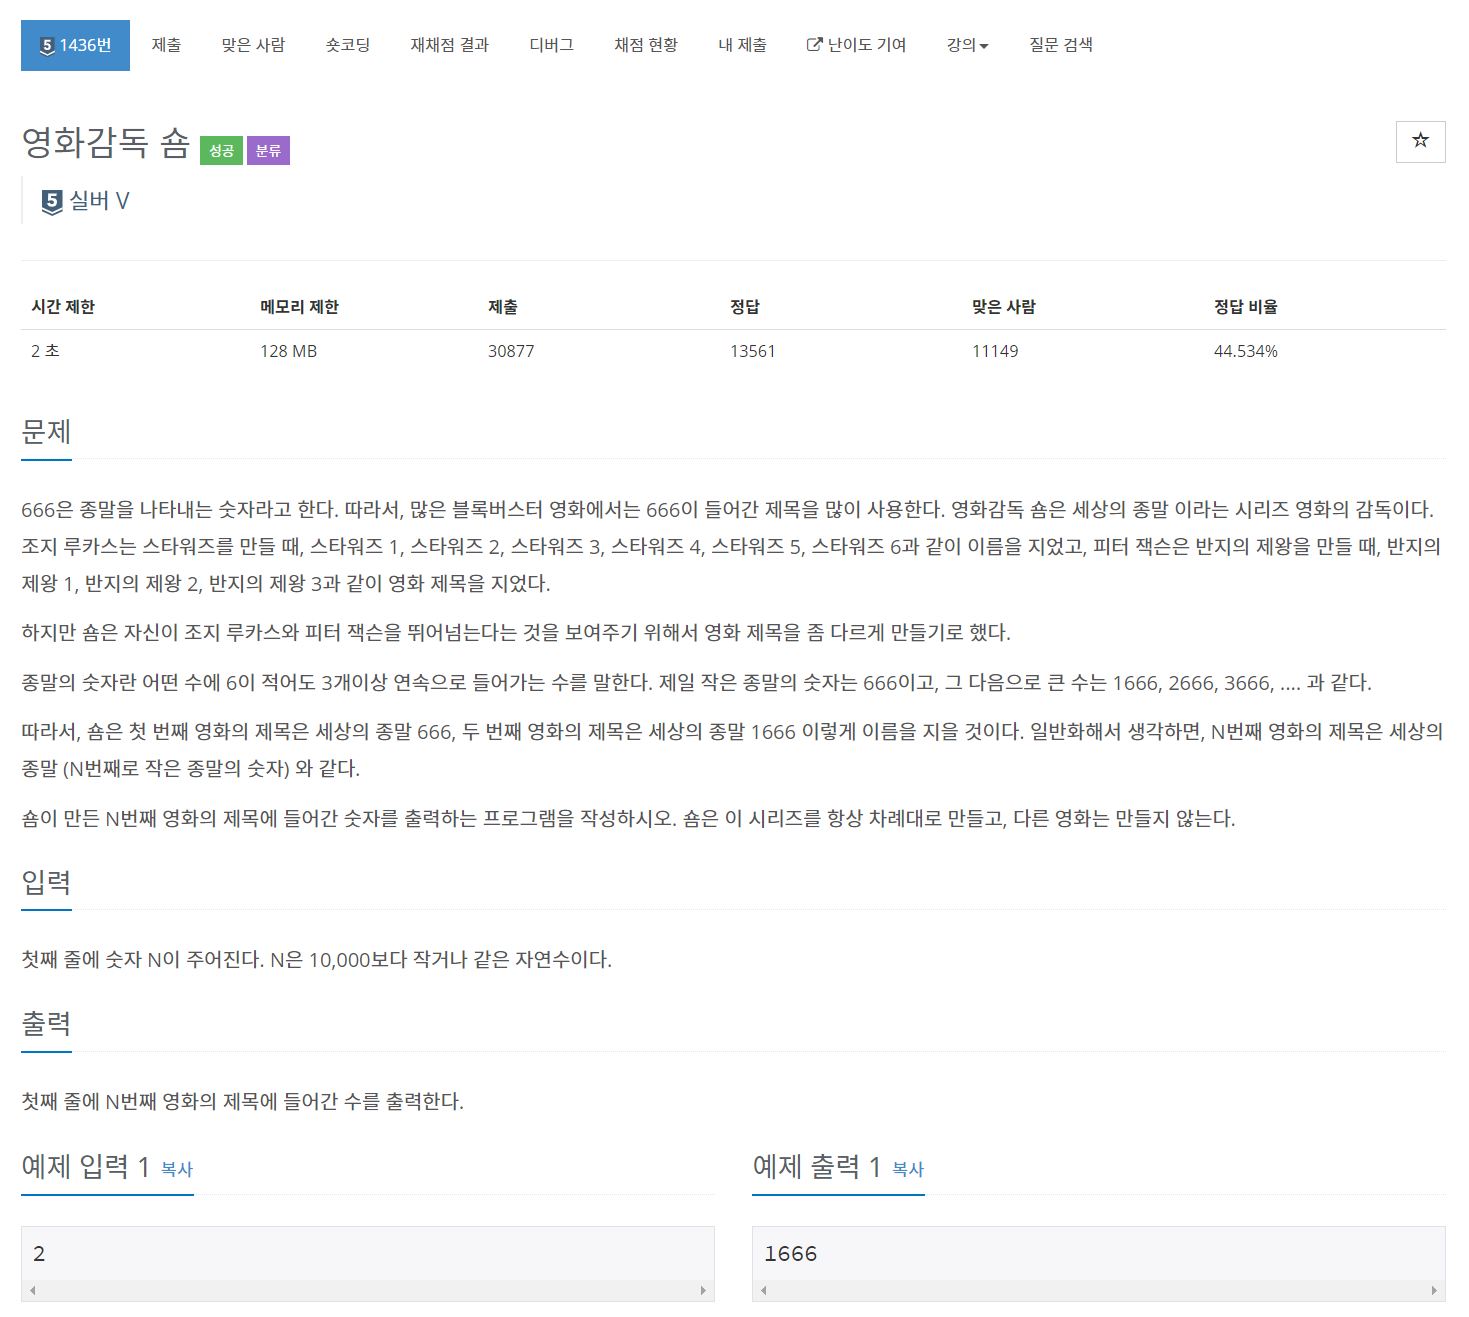The height and width of the screenshot is (1317, 1469).
Task: Open the 1436번 problem tab
Action: click(x=75, y=45)
